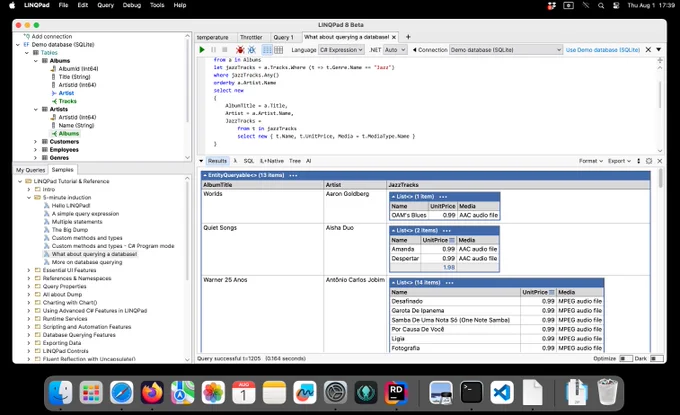Screen dimensions: 680x415
Task: Select data grids results view icon
Action: click(278, 50)
